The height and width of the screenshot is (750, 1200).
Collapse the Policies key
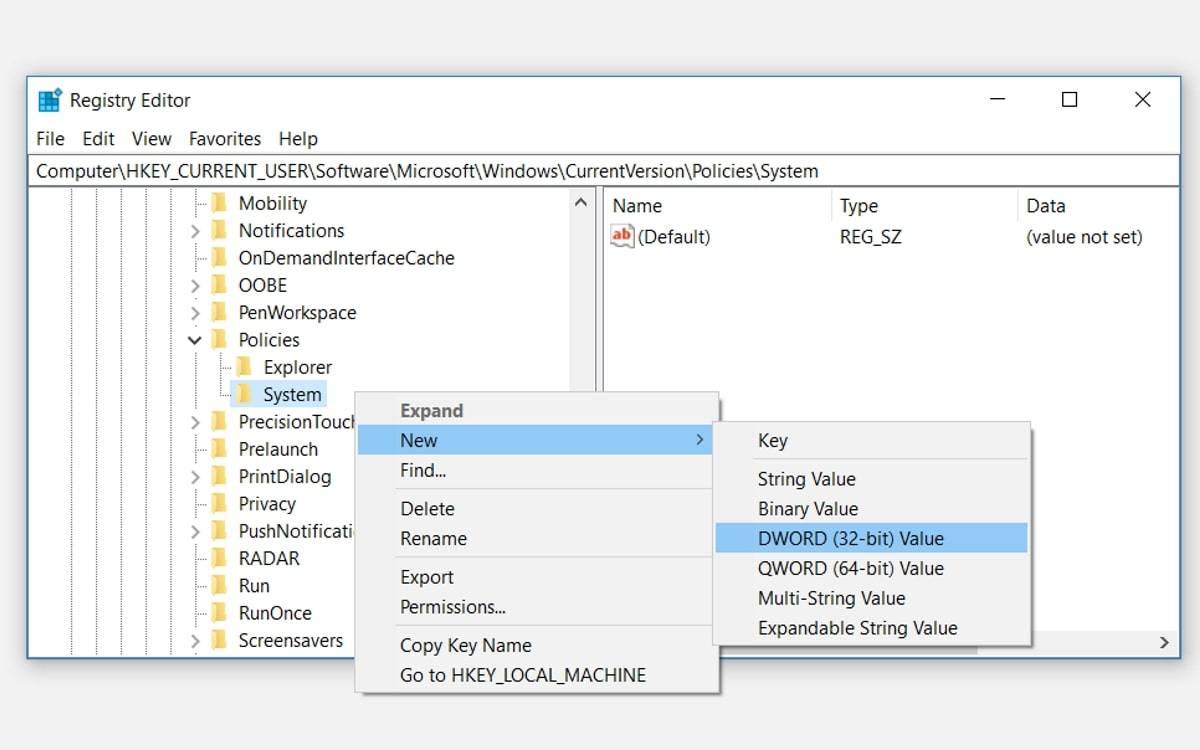[x=195, y=339]
